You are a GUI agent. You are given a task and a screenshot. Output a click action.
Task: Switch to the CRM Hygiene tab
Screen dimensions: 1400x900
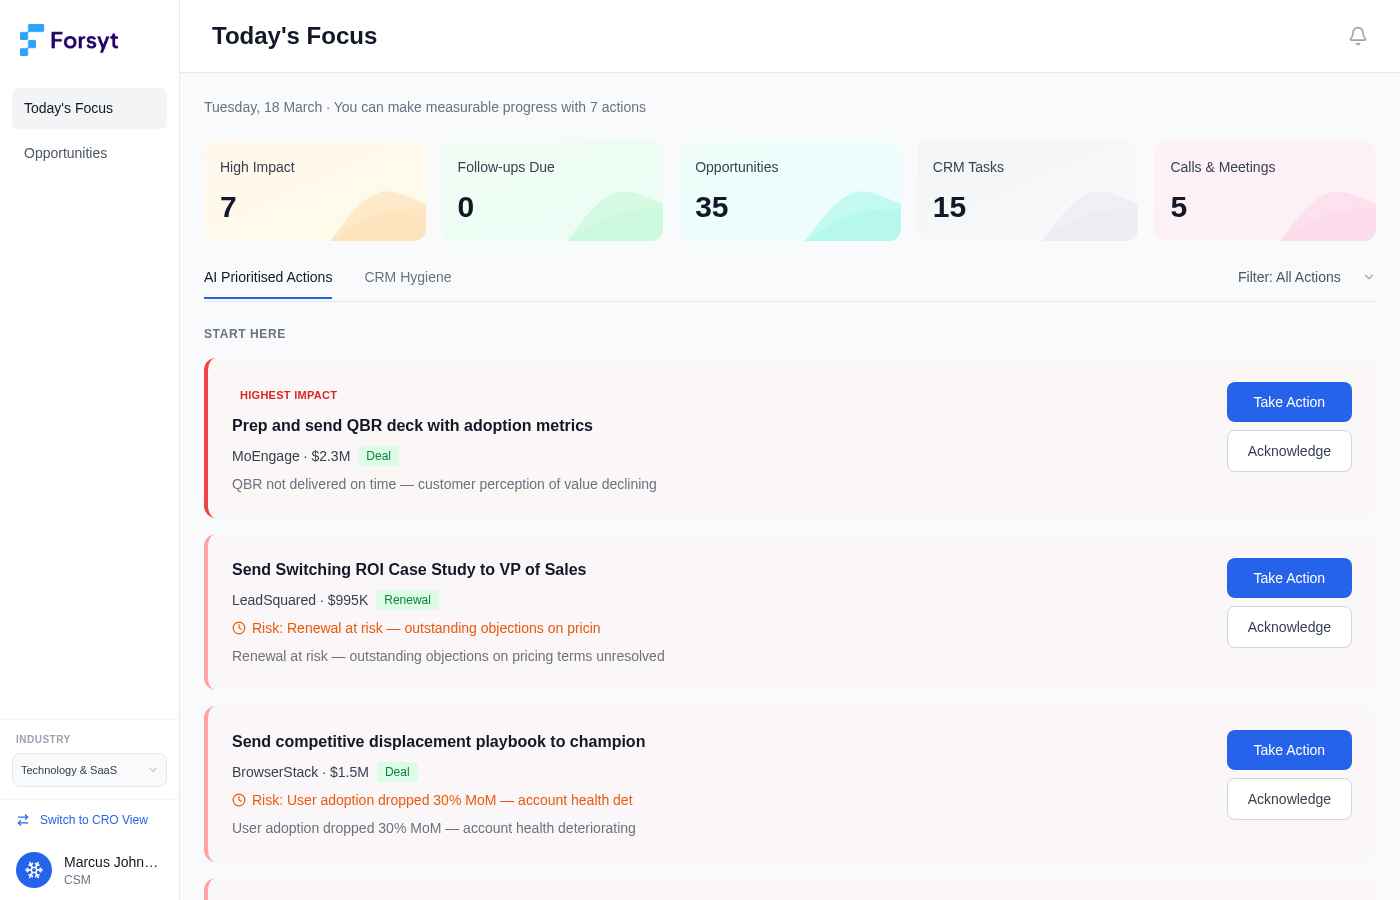coord(408,277)
